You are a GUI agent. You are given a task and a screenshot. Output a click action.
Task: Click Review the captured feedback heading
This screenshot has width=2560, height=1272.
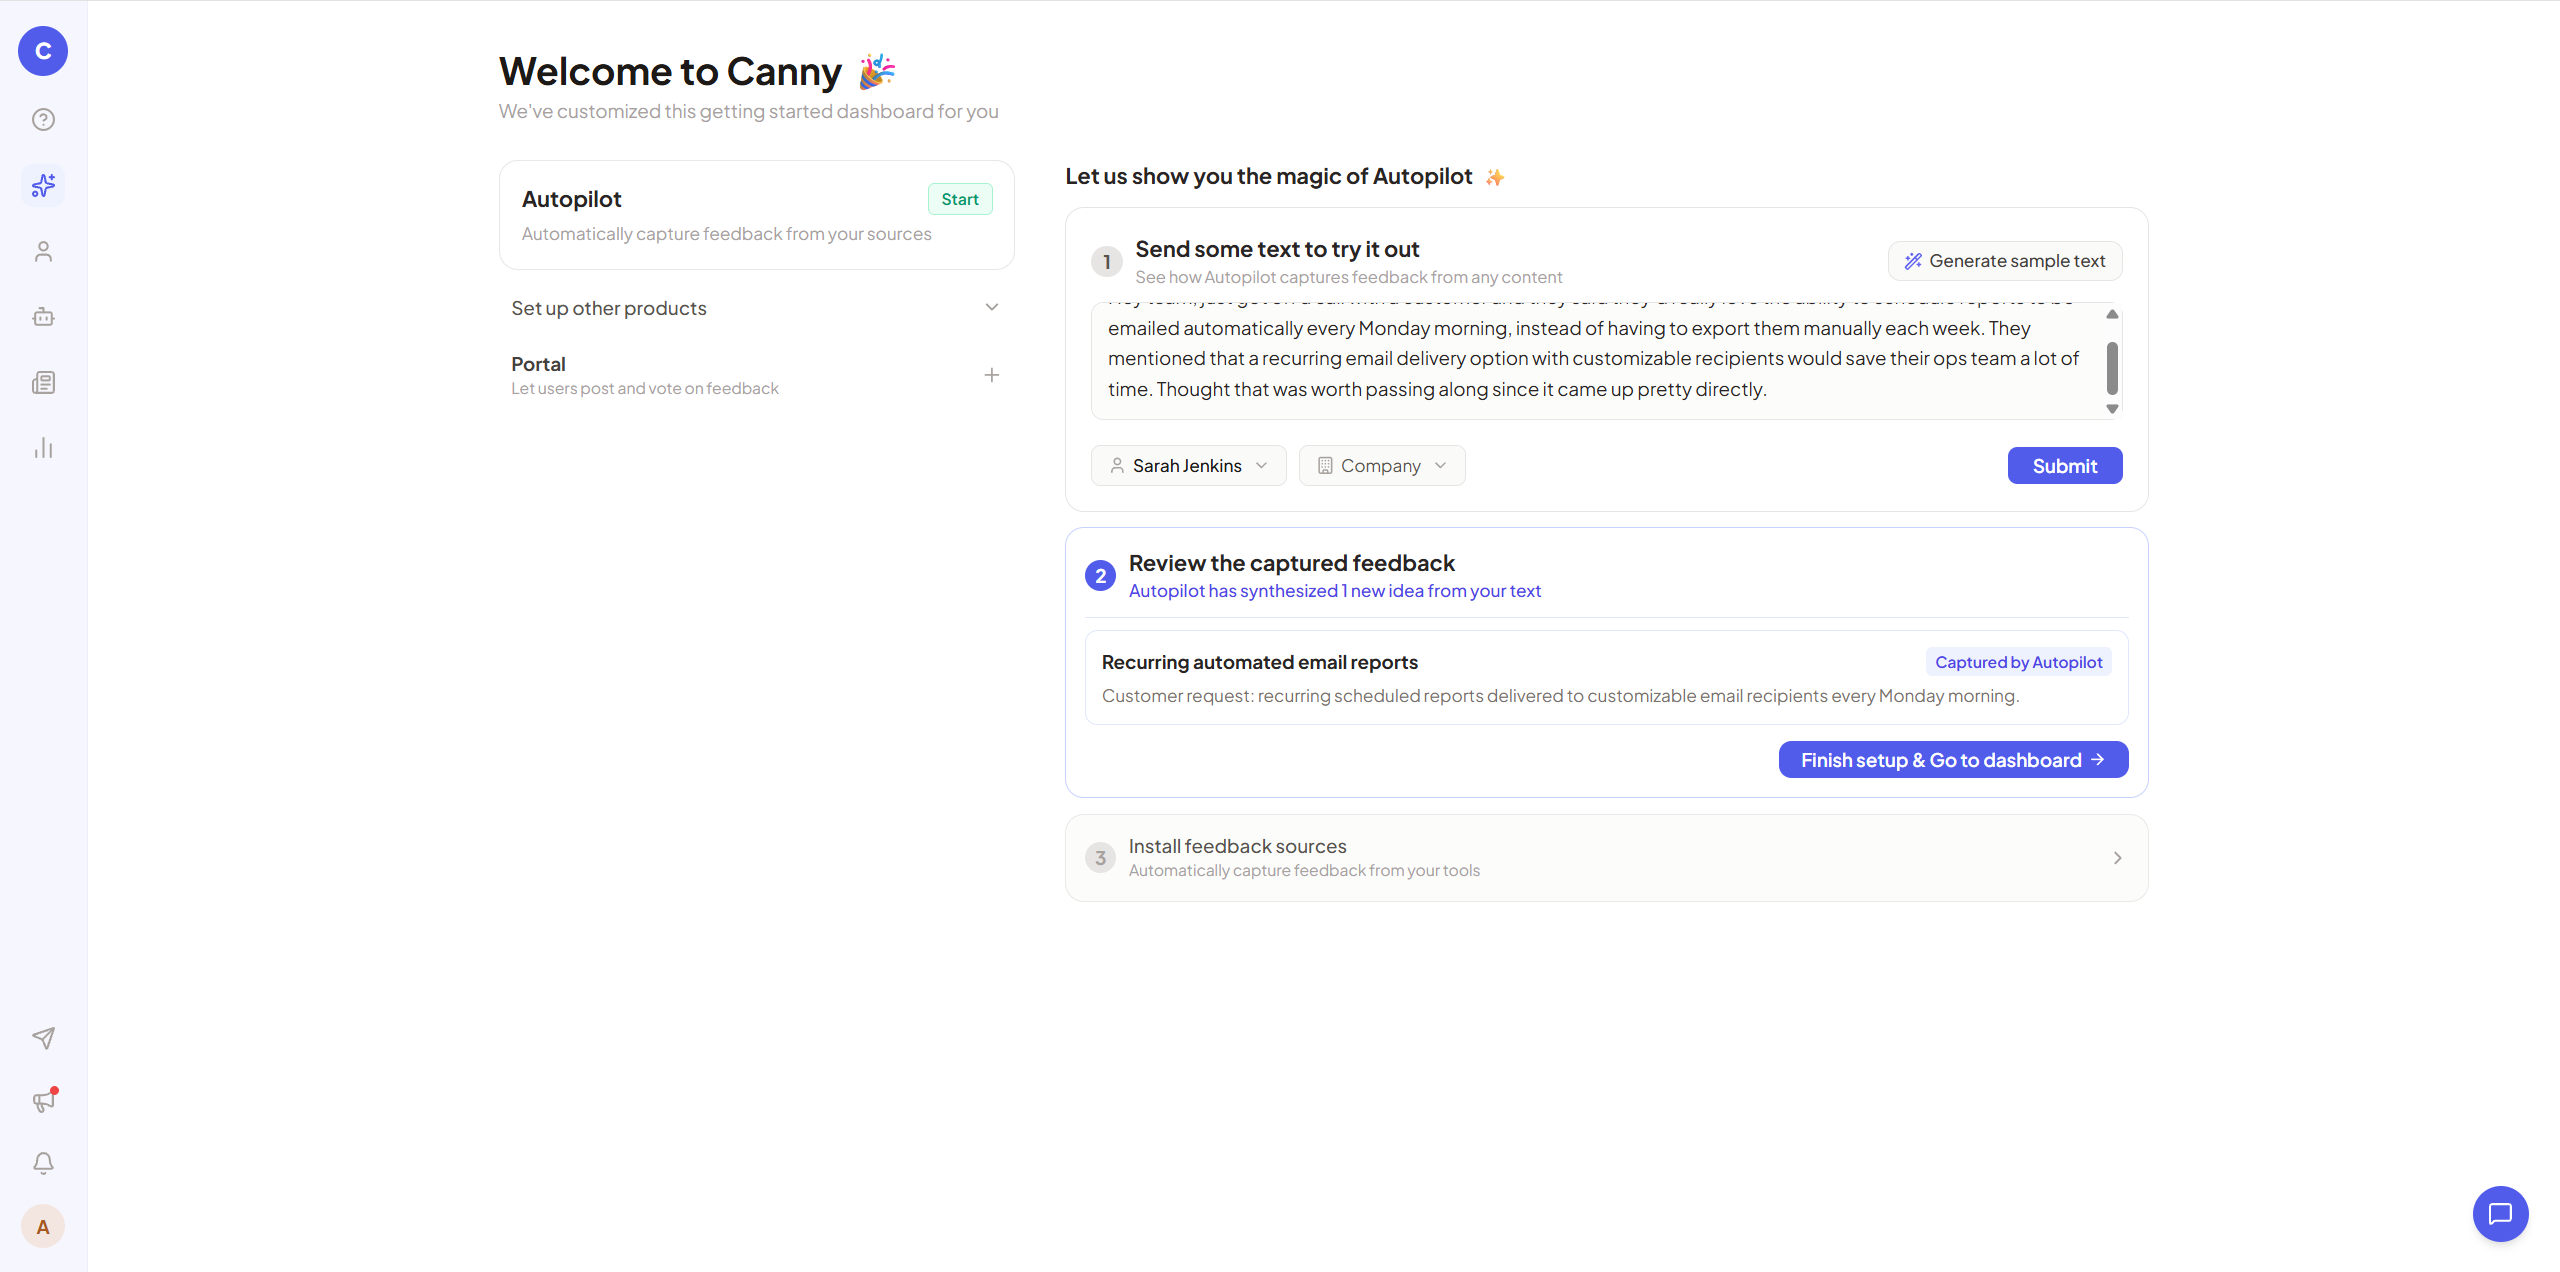[1291, 563]
